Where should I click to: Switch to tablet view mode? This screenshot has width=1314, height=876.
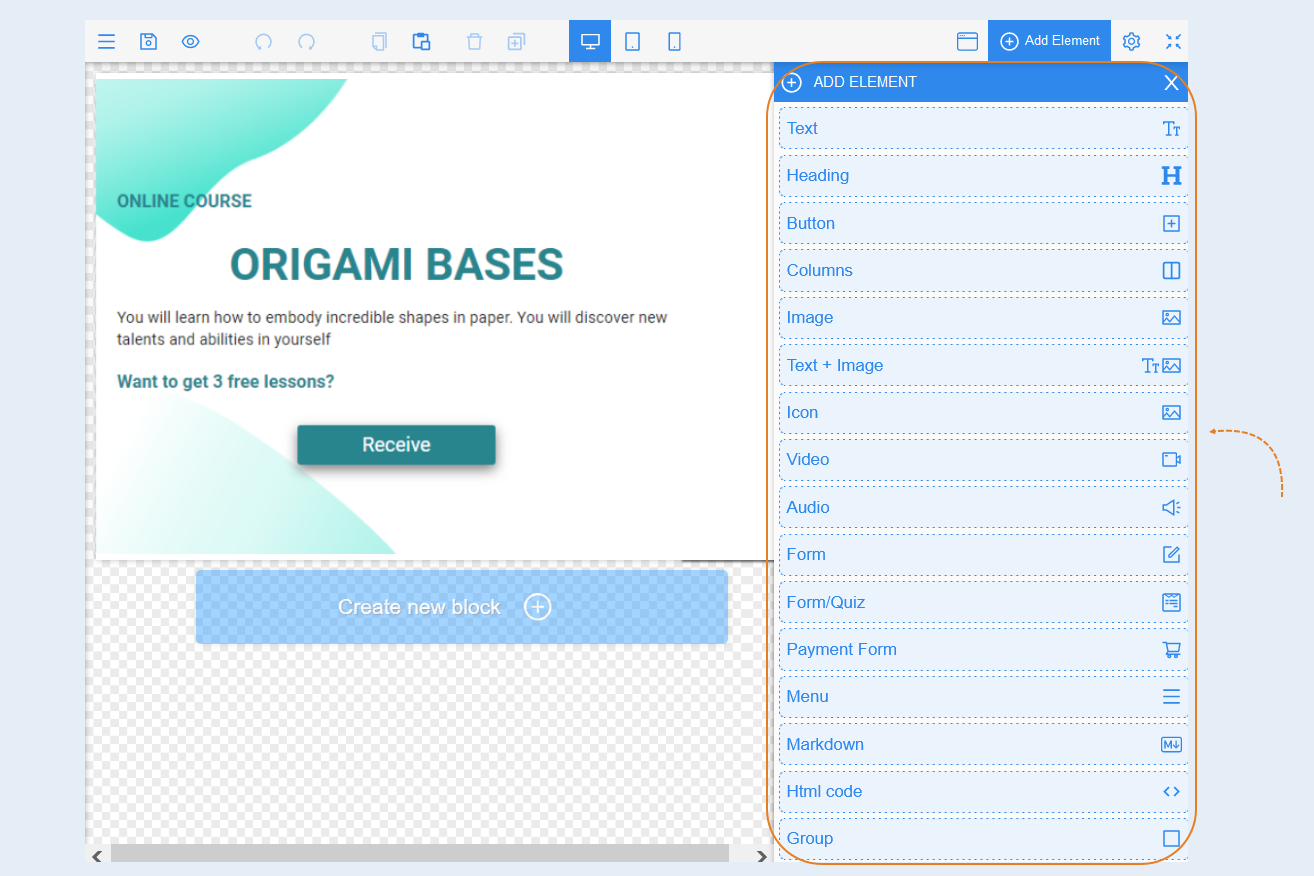pyautogui.click(x=632, y=41)
